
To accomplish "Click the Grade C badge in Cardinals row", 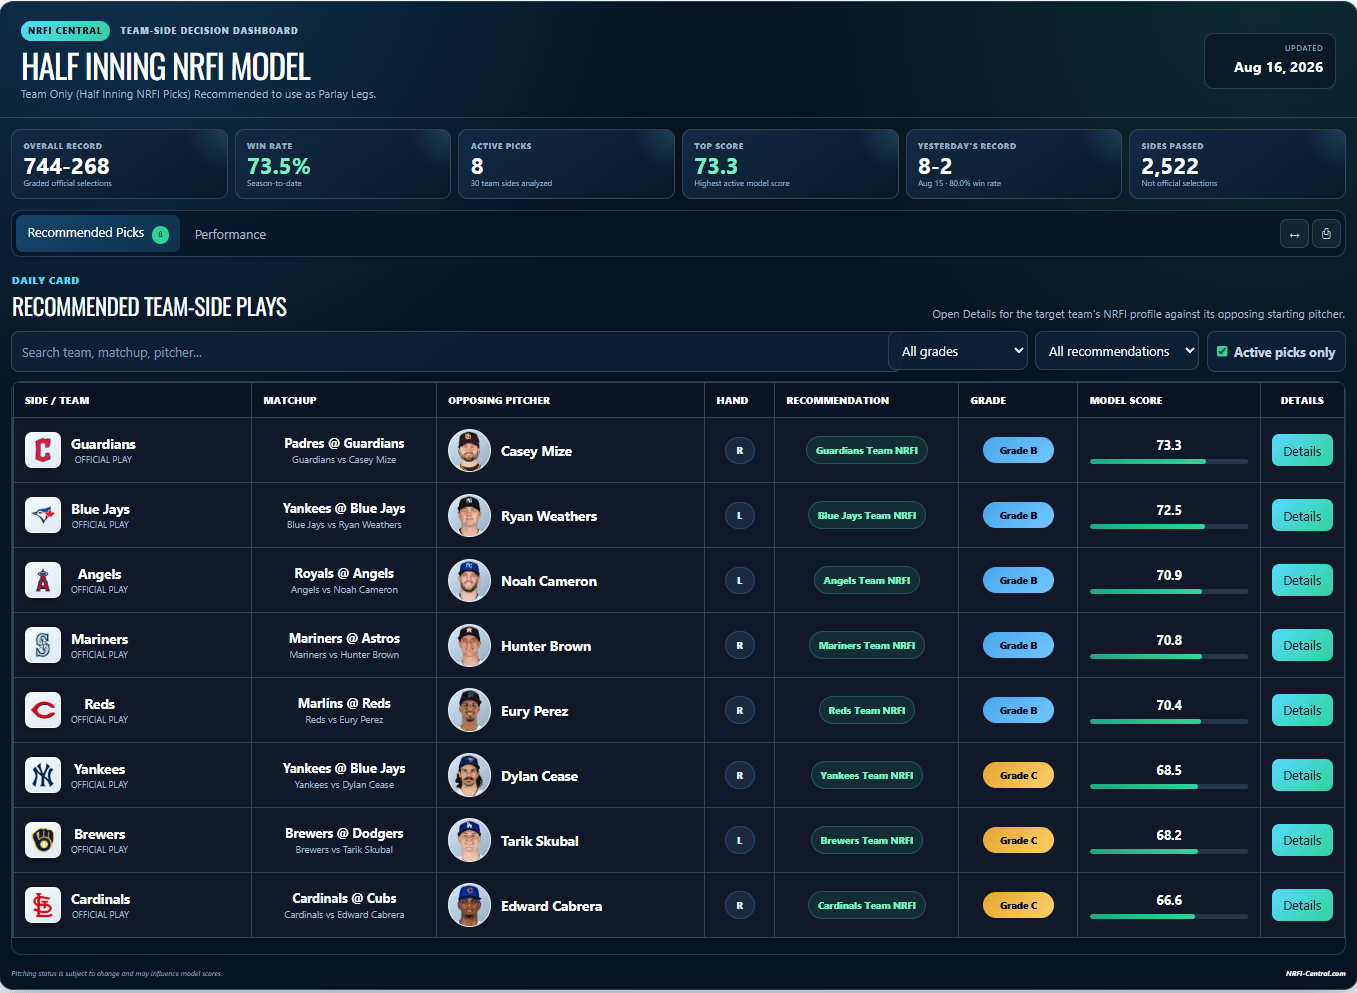I will (x=1018, y=906).
